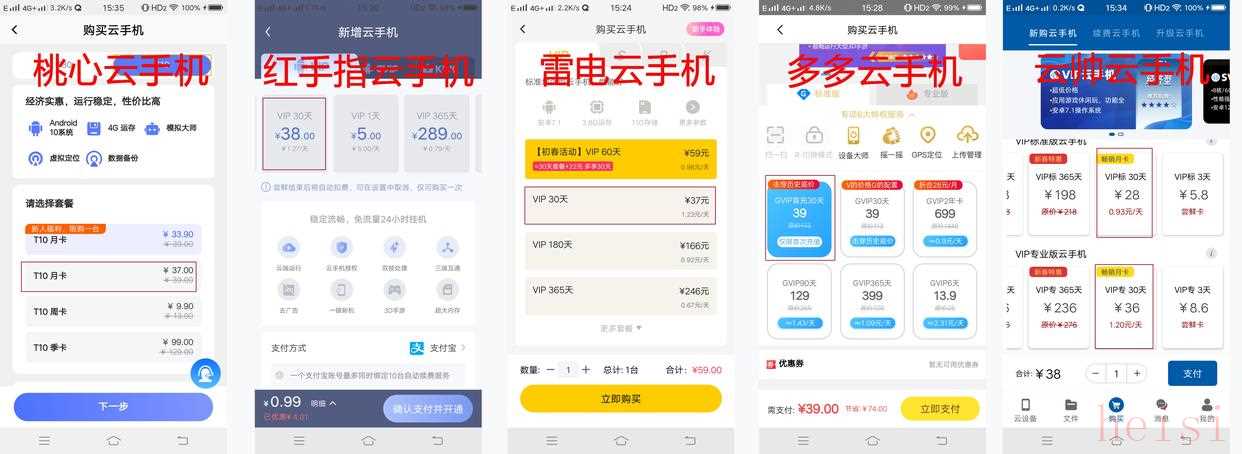Expand the 明细 price details arrow

[x=322, y=403]
